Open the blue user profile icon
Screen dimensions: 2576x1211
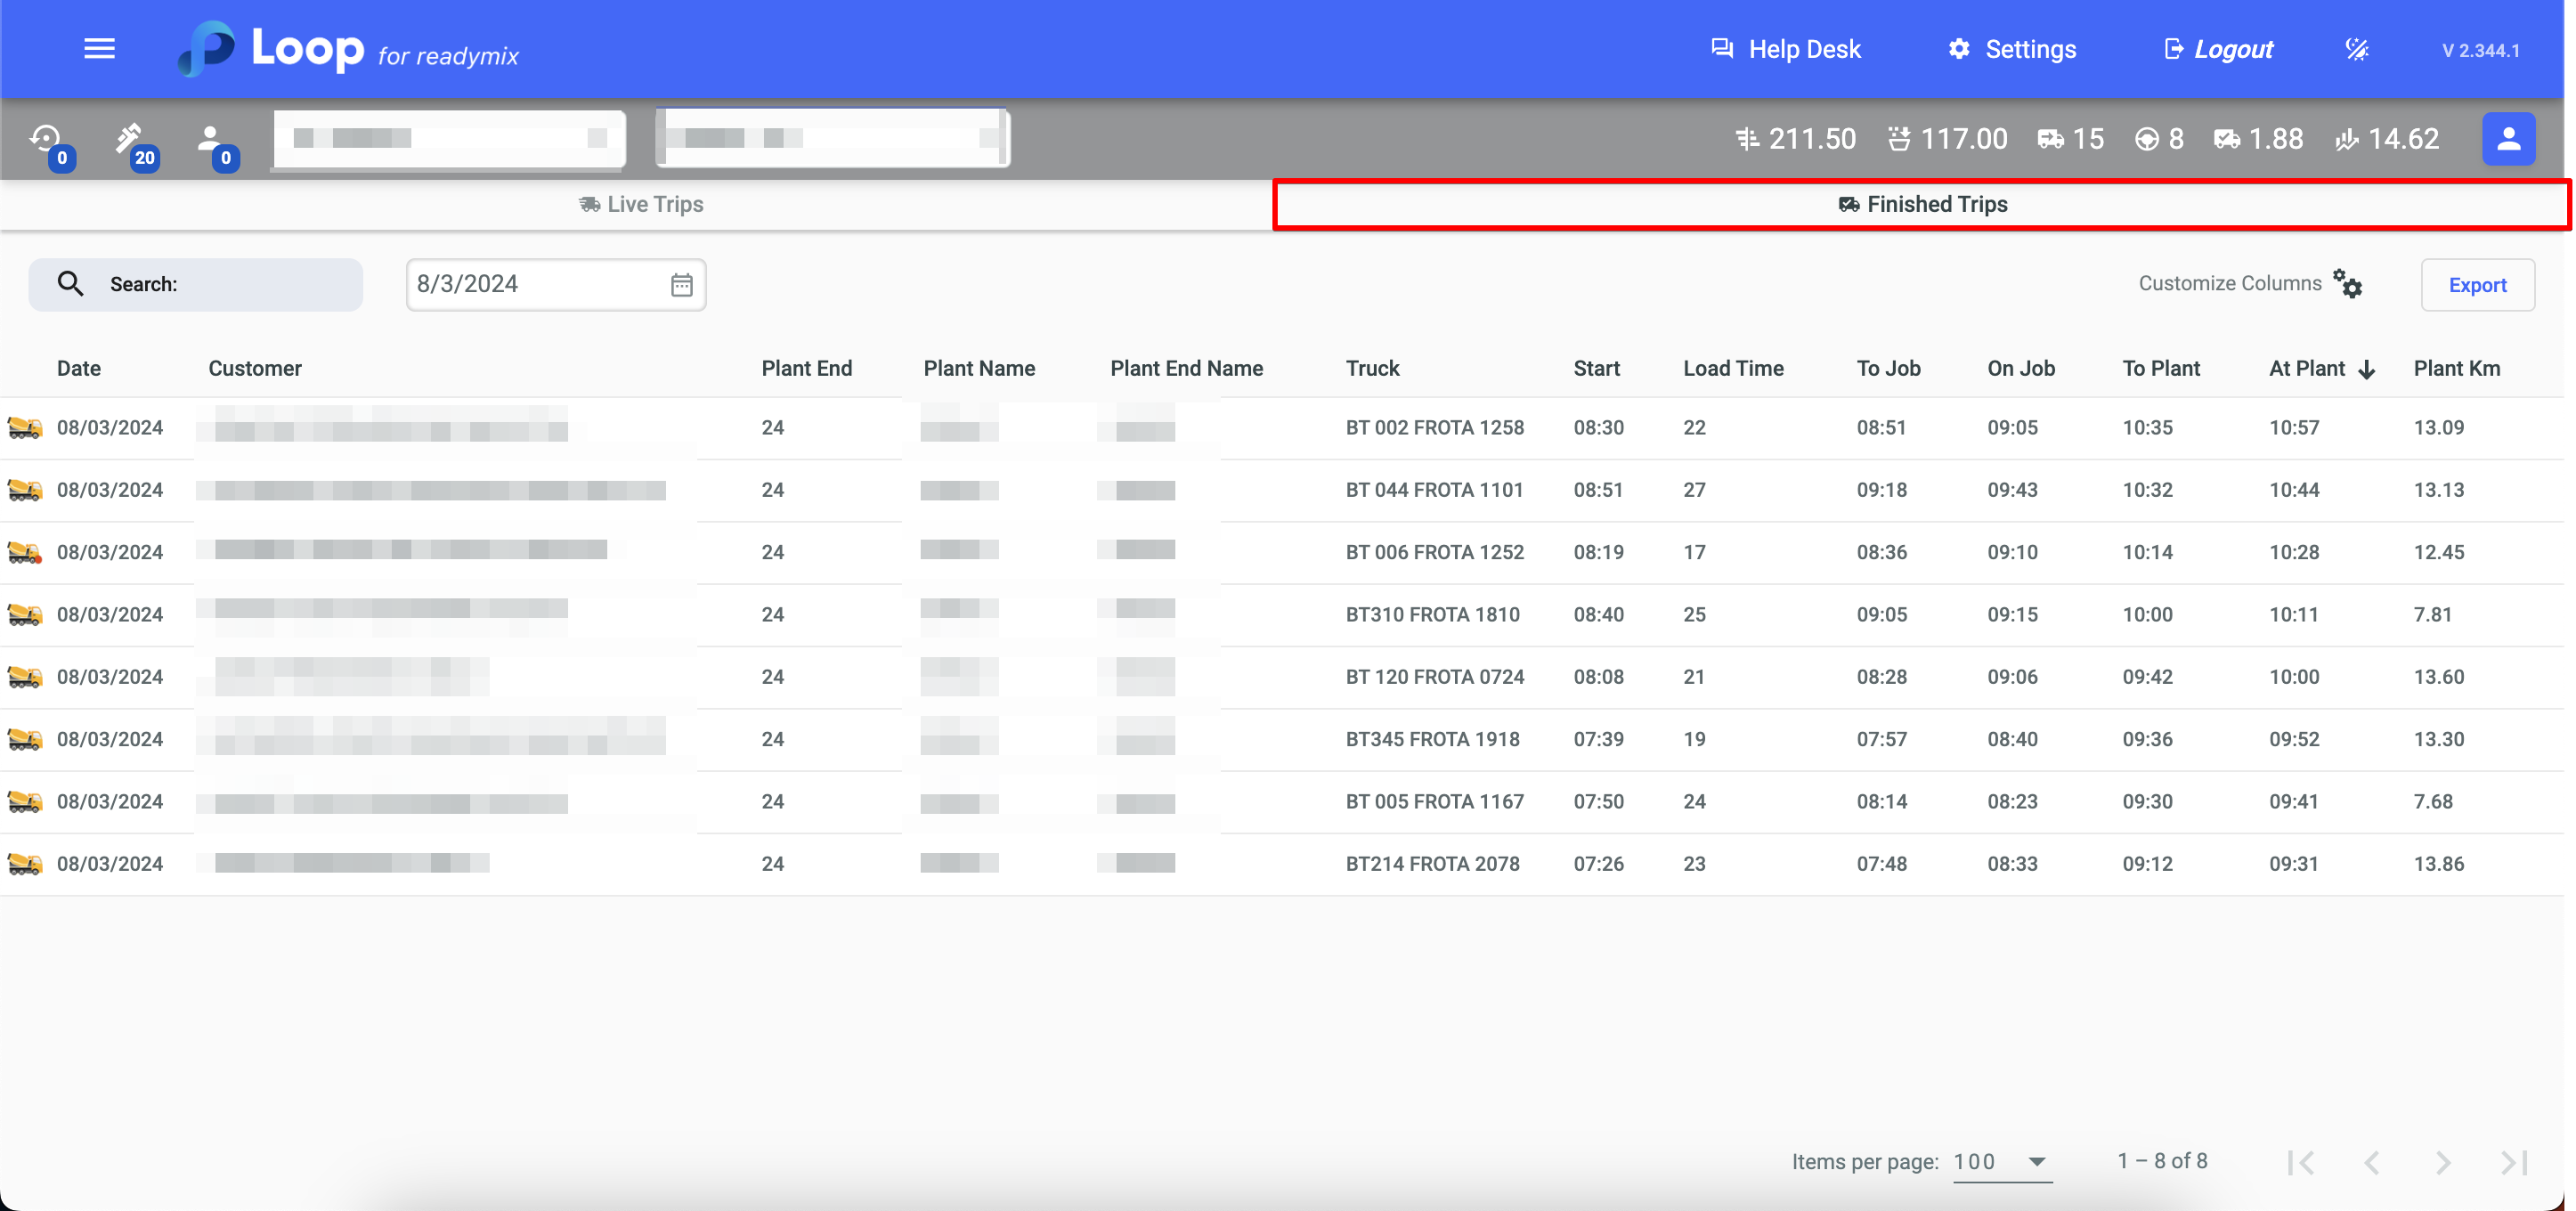coord(2507,139)
